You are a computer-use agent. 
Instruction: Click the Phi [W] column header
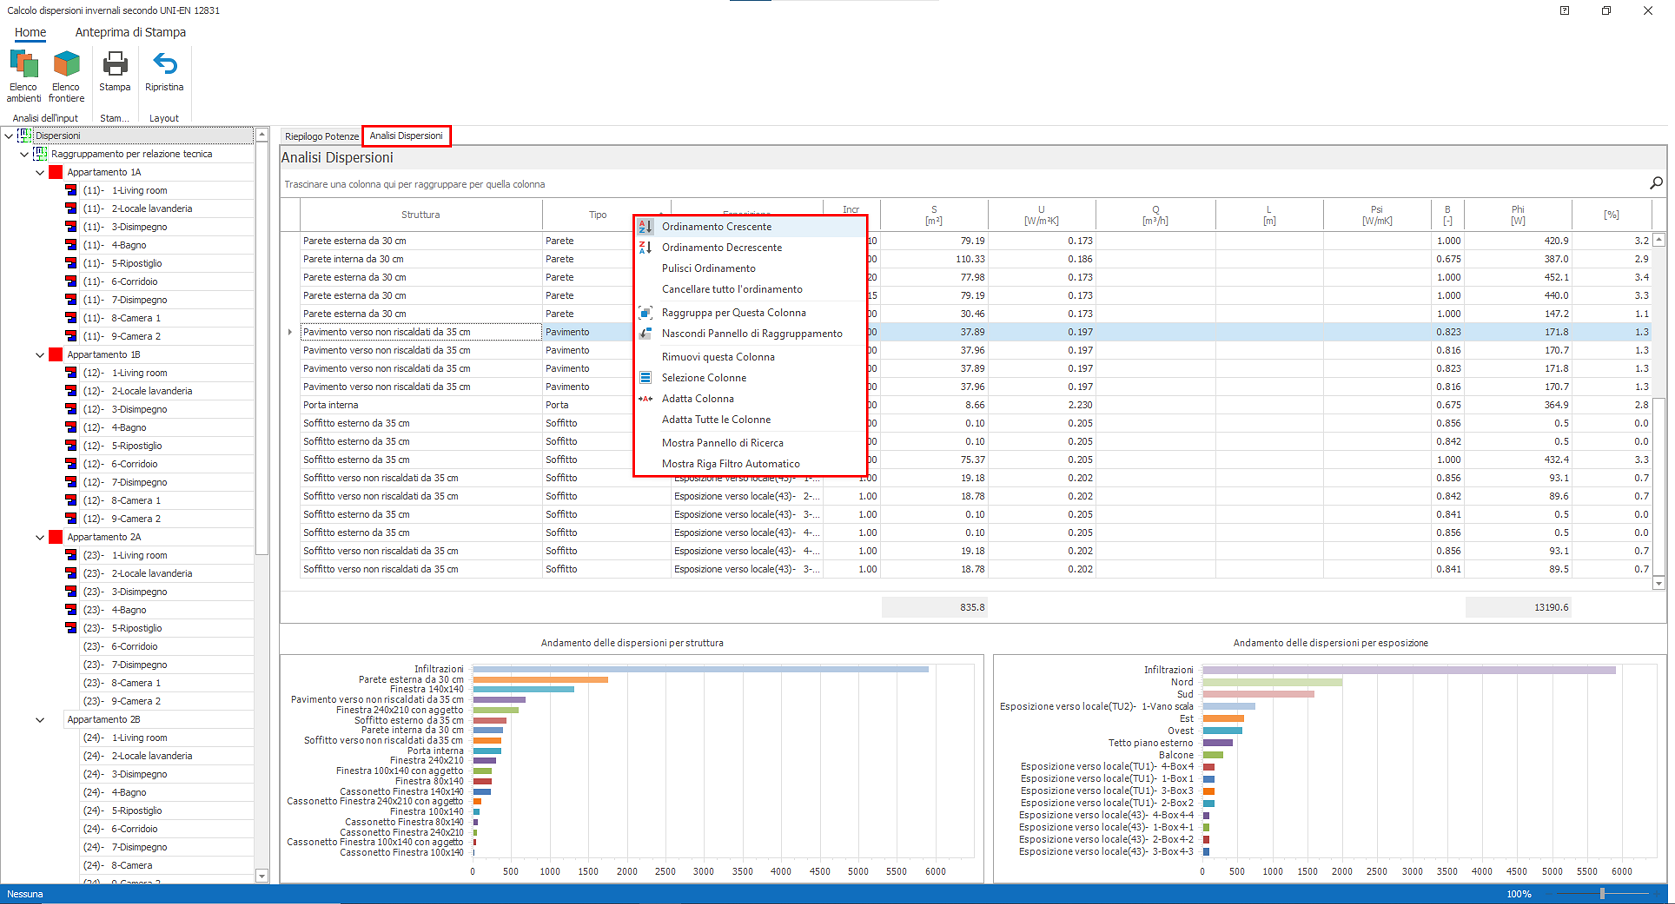click(x=1517, y=215)
